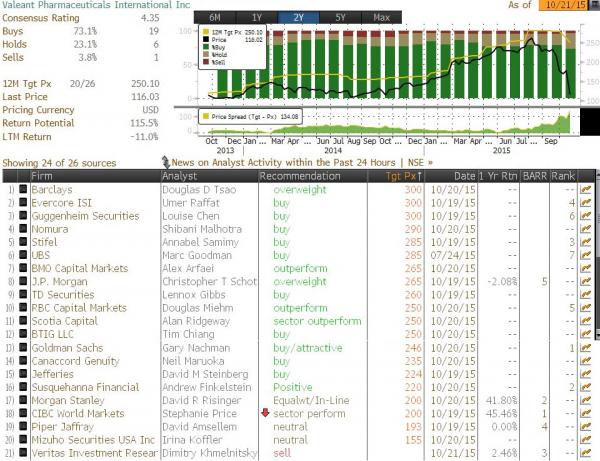Click the As of date field 10/21/15
The image size is (600, 461).
tap(563, 5)
